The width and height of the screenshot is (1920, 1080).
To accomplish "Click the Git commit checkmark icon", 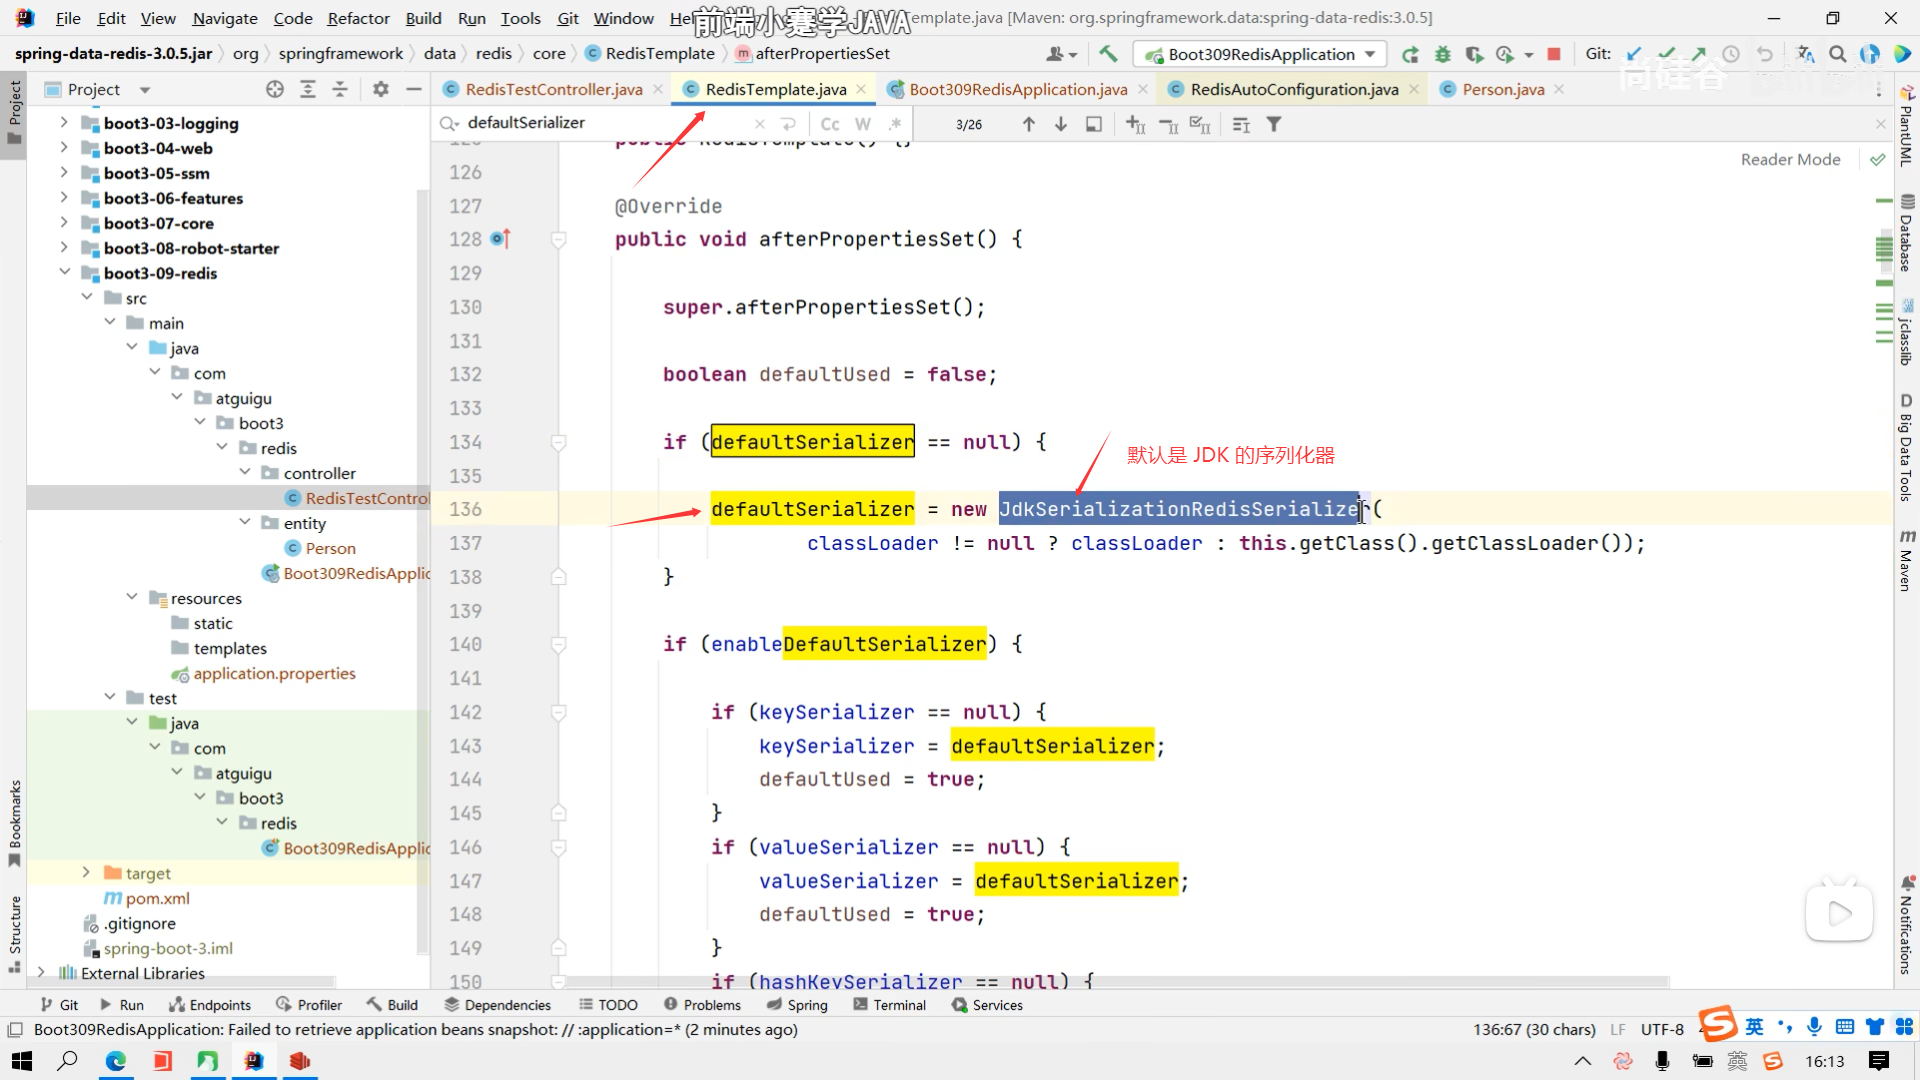I will pos(1666,54).
